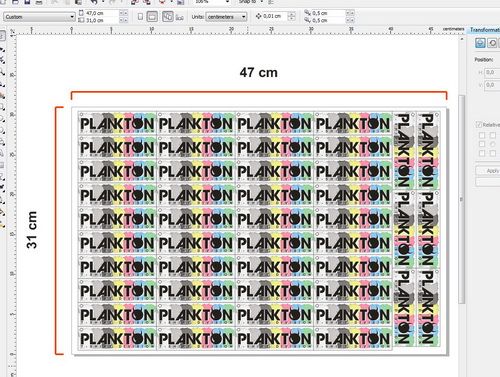Click the vertical canvas scrollbar

click(x=461, y=199)
